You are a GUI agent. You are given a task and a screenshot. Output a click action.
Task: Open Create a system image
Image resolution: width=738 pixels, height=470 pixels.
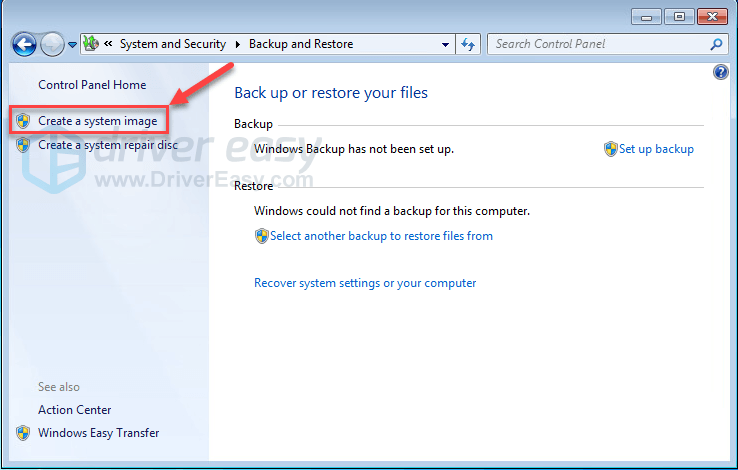click(98, 121)
